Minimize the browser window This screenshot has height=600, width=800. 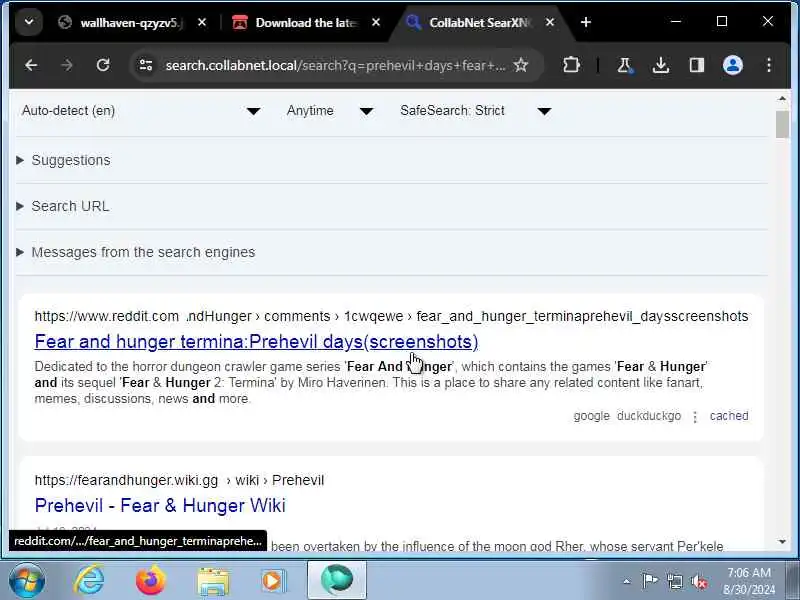[676, 21]
